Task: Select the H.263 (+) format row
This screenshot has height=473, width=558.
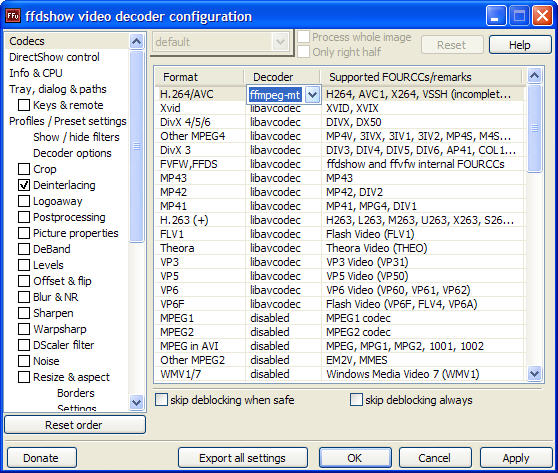Action: [340, 220]
